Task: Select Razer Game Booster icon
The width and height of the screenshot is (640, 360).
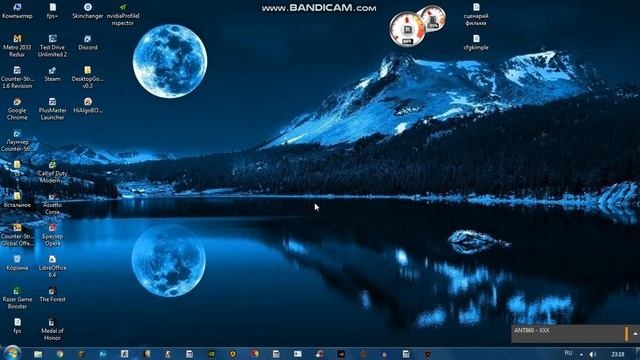Action: [x=17, y=298]
